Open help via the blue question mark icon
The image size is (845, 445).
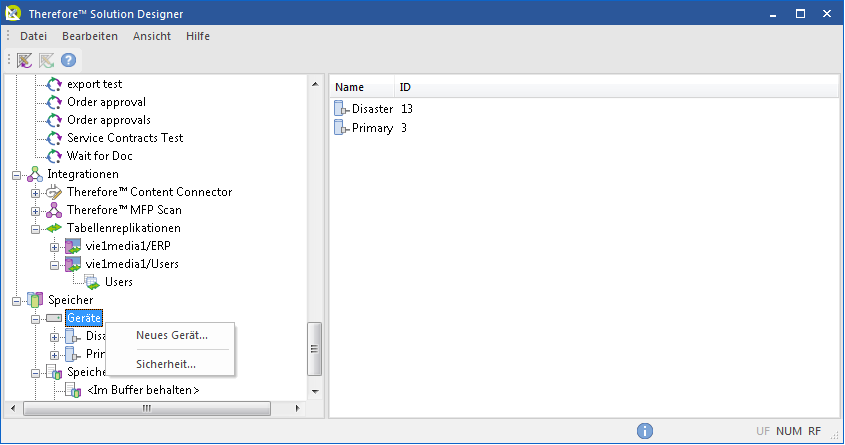pos(68,60)
